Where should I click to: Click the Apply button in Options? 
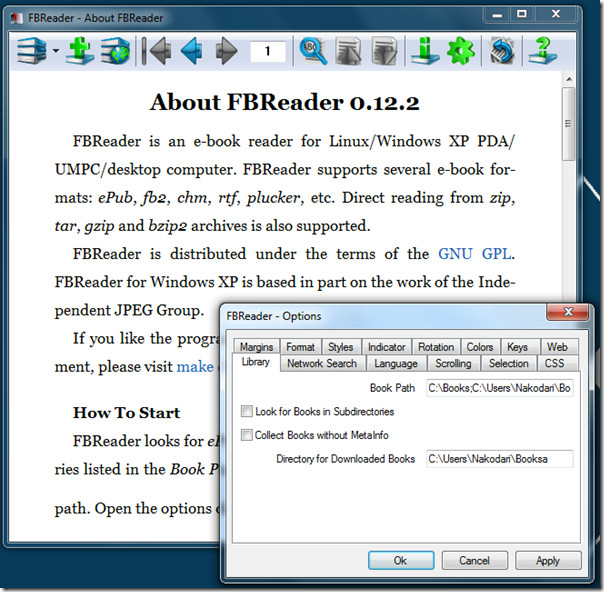548,560
